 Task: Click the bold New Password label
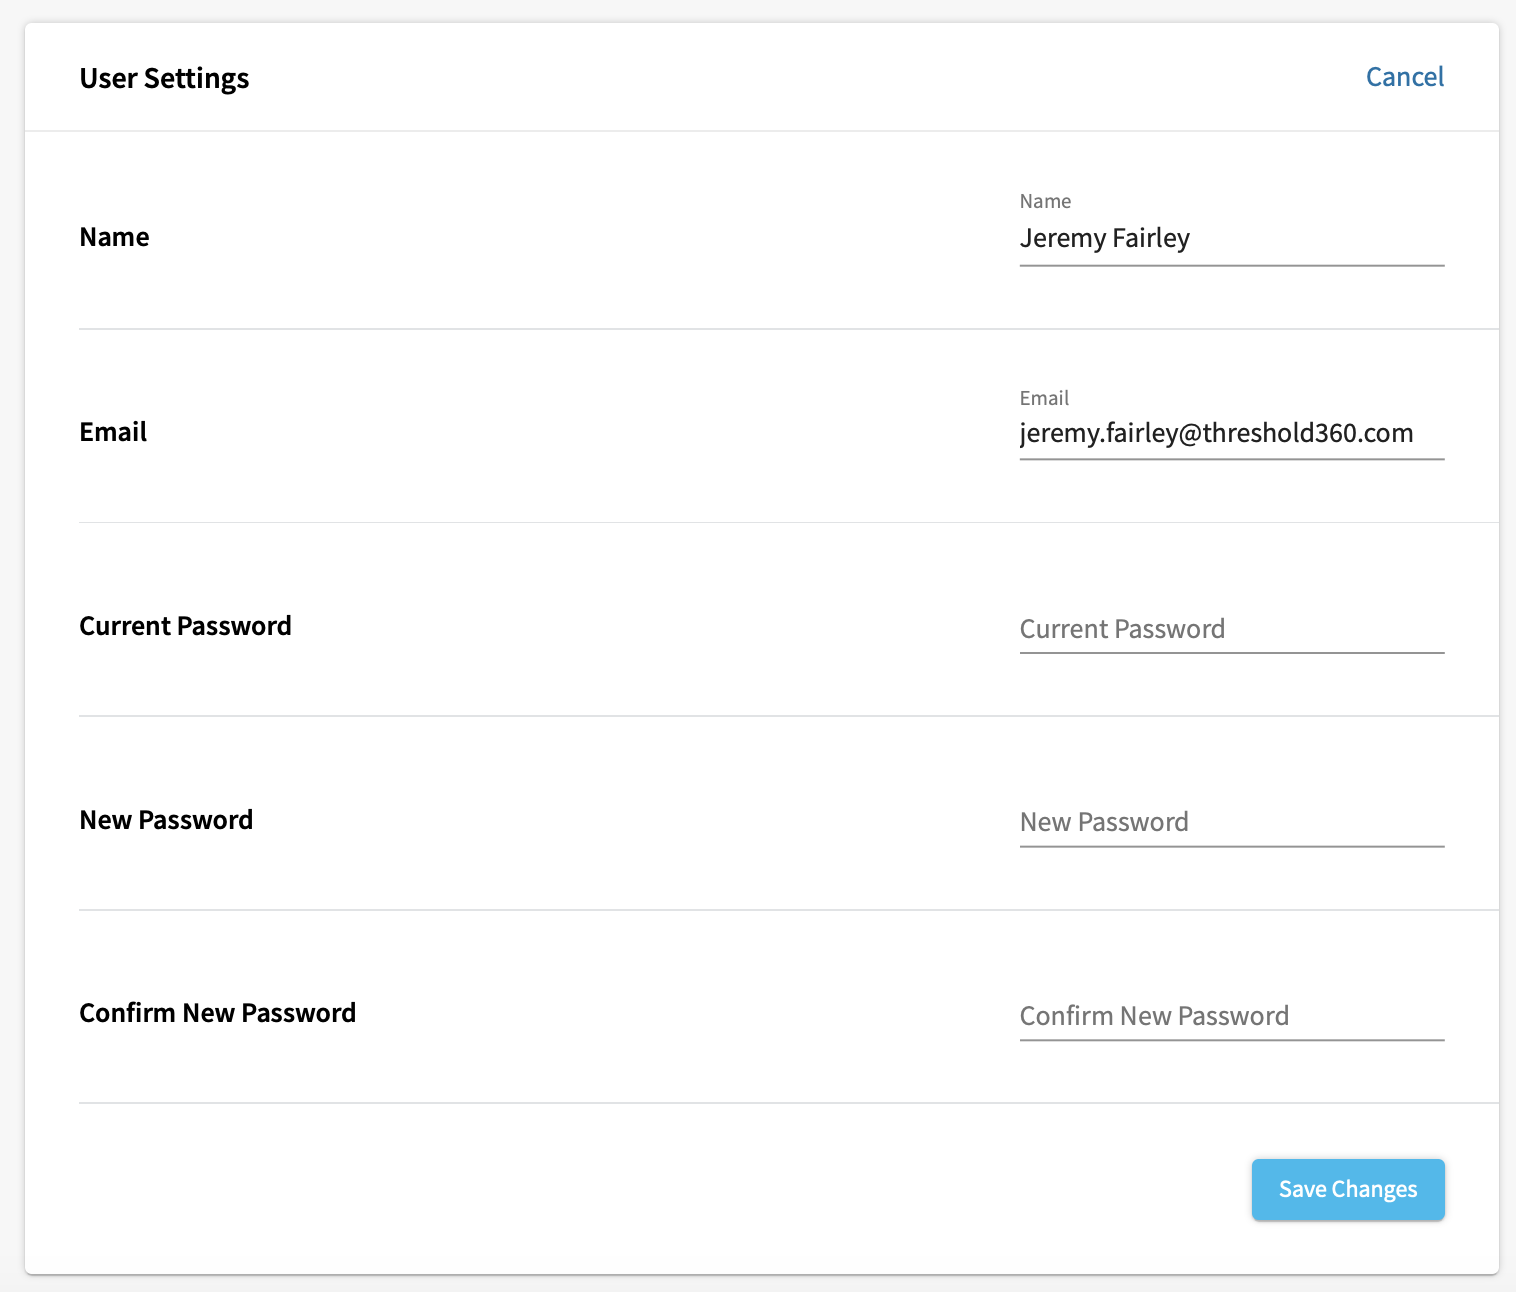166,820
